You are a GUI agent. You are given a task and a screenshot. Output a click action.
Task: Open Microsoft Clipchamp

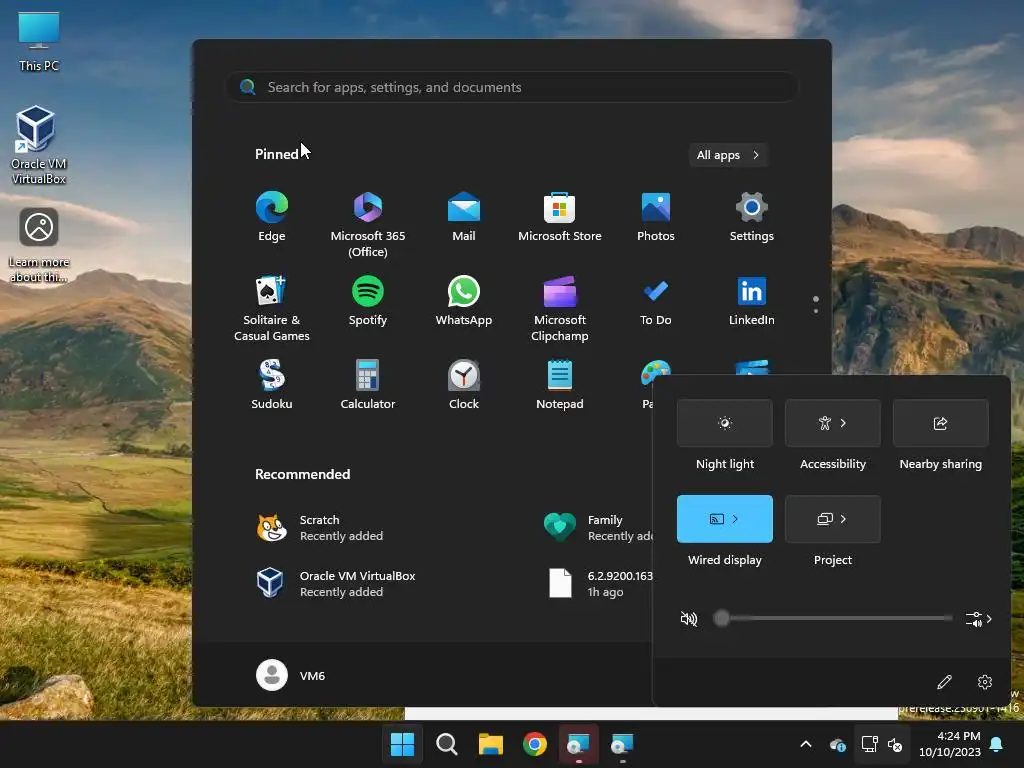[560, 309]
